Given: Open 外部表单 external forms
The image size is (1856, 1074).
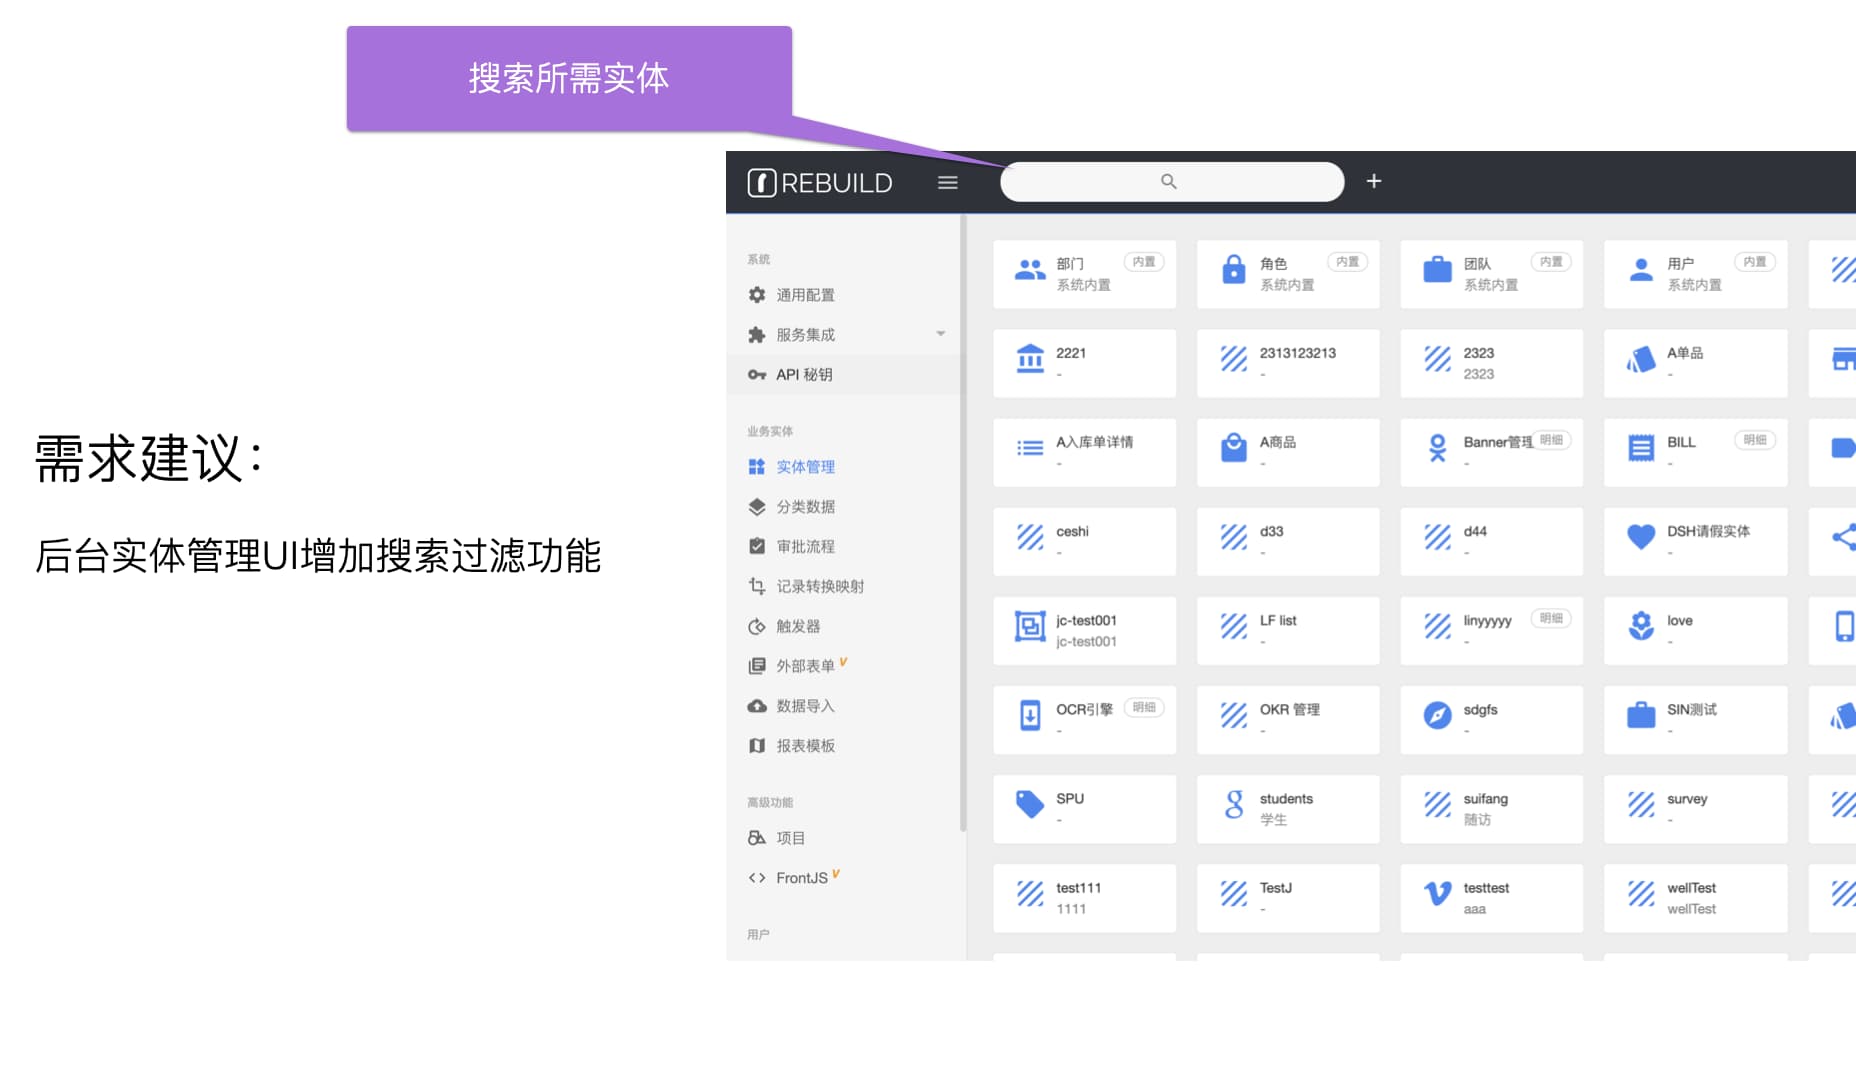Looking at the screenshot, I should 806,665.
